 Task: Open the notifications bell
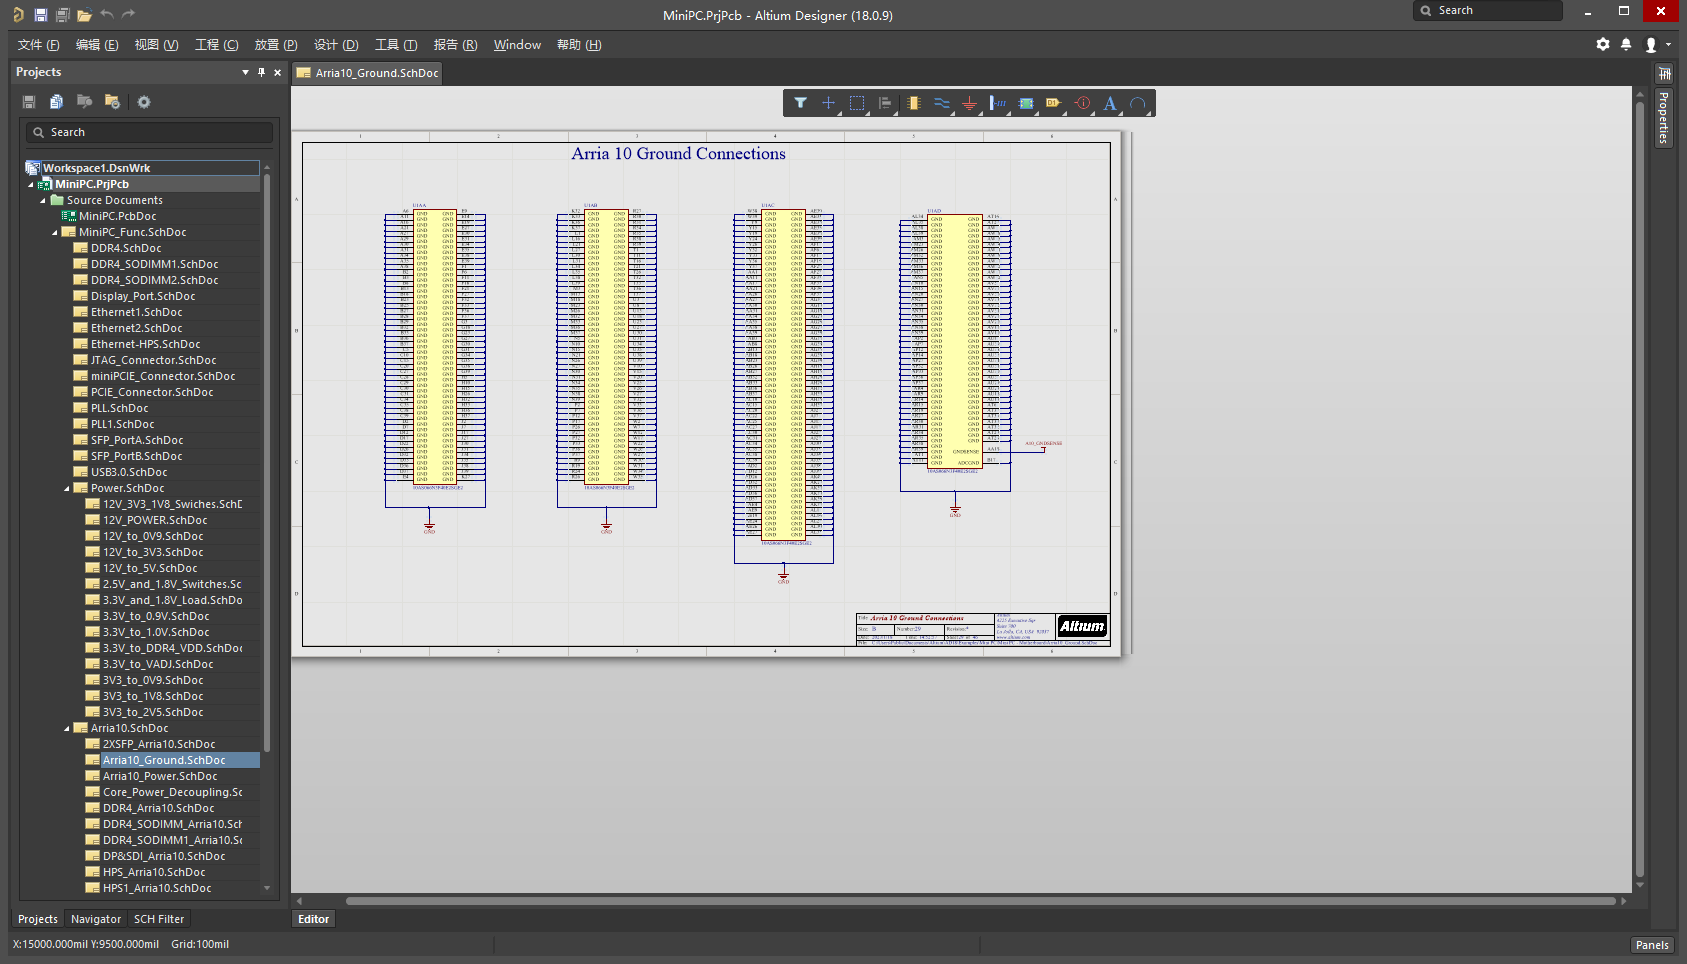tap(1626, 45)
